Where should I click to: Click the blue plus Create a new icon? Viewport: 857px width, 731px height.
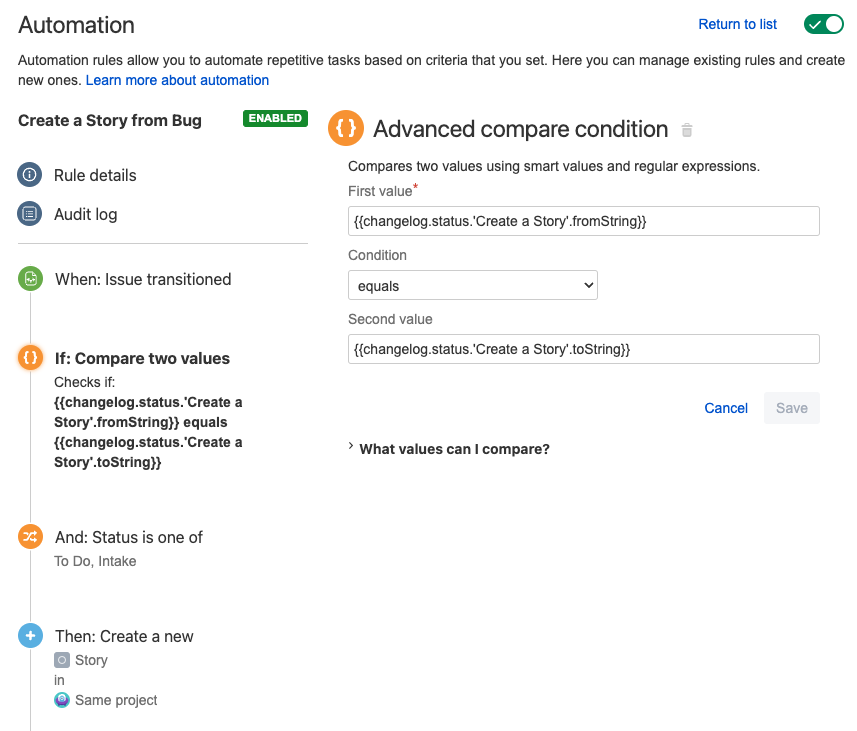[x=31, y=636]
